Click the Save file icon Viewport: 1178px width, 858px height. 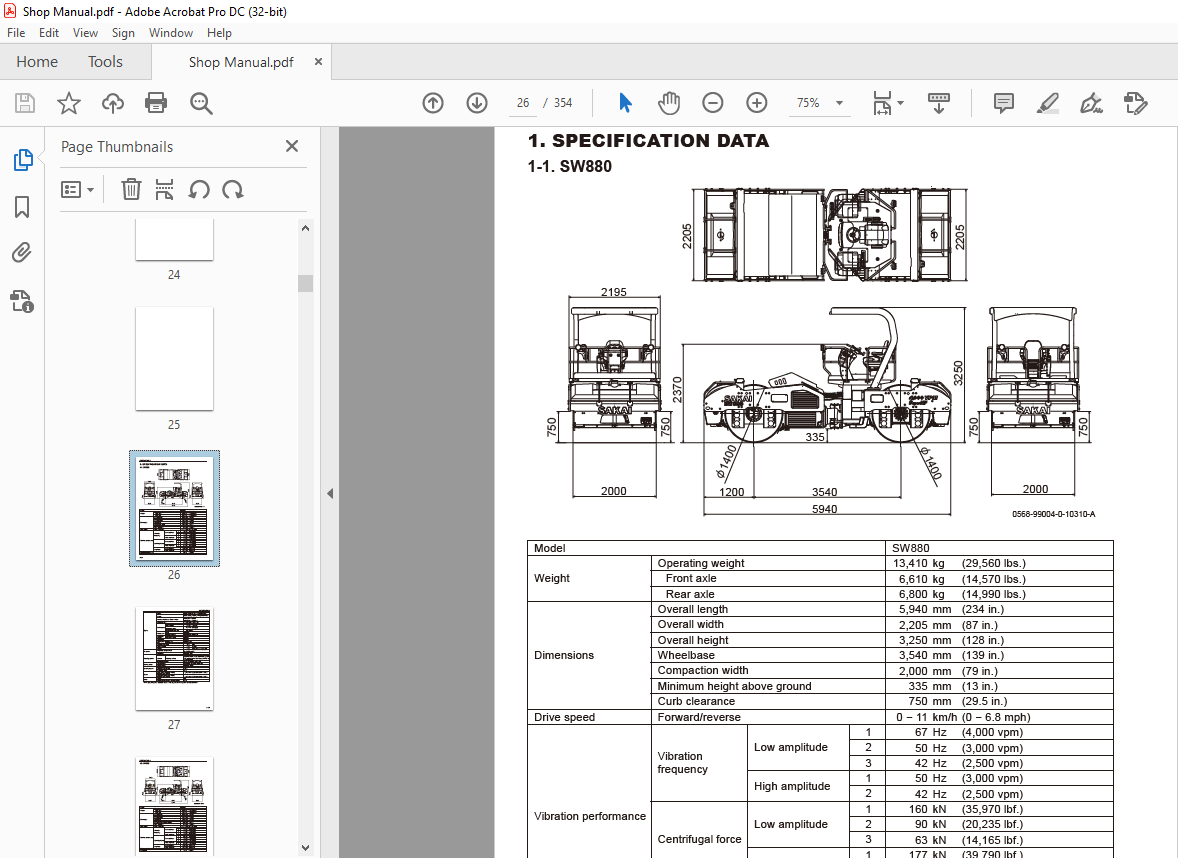[25, 103]
